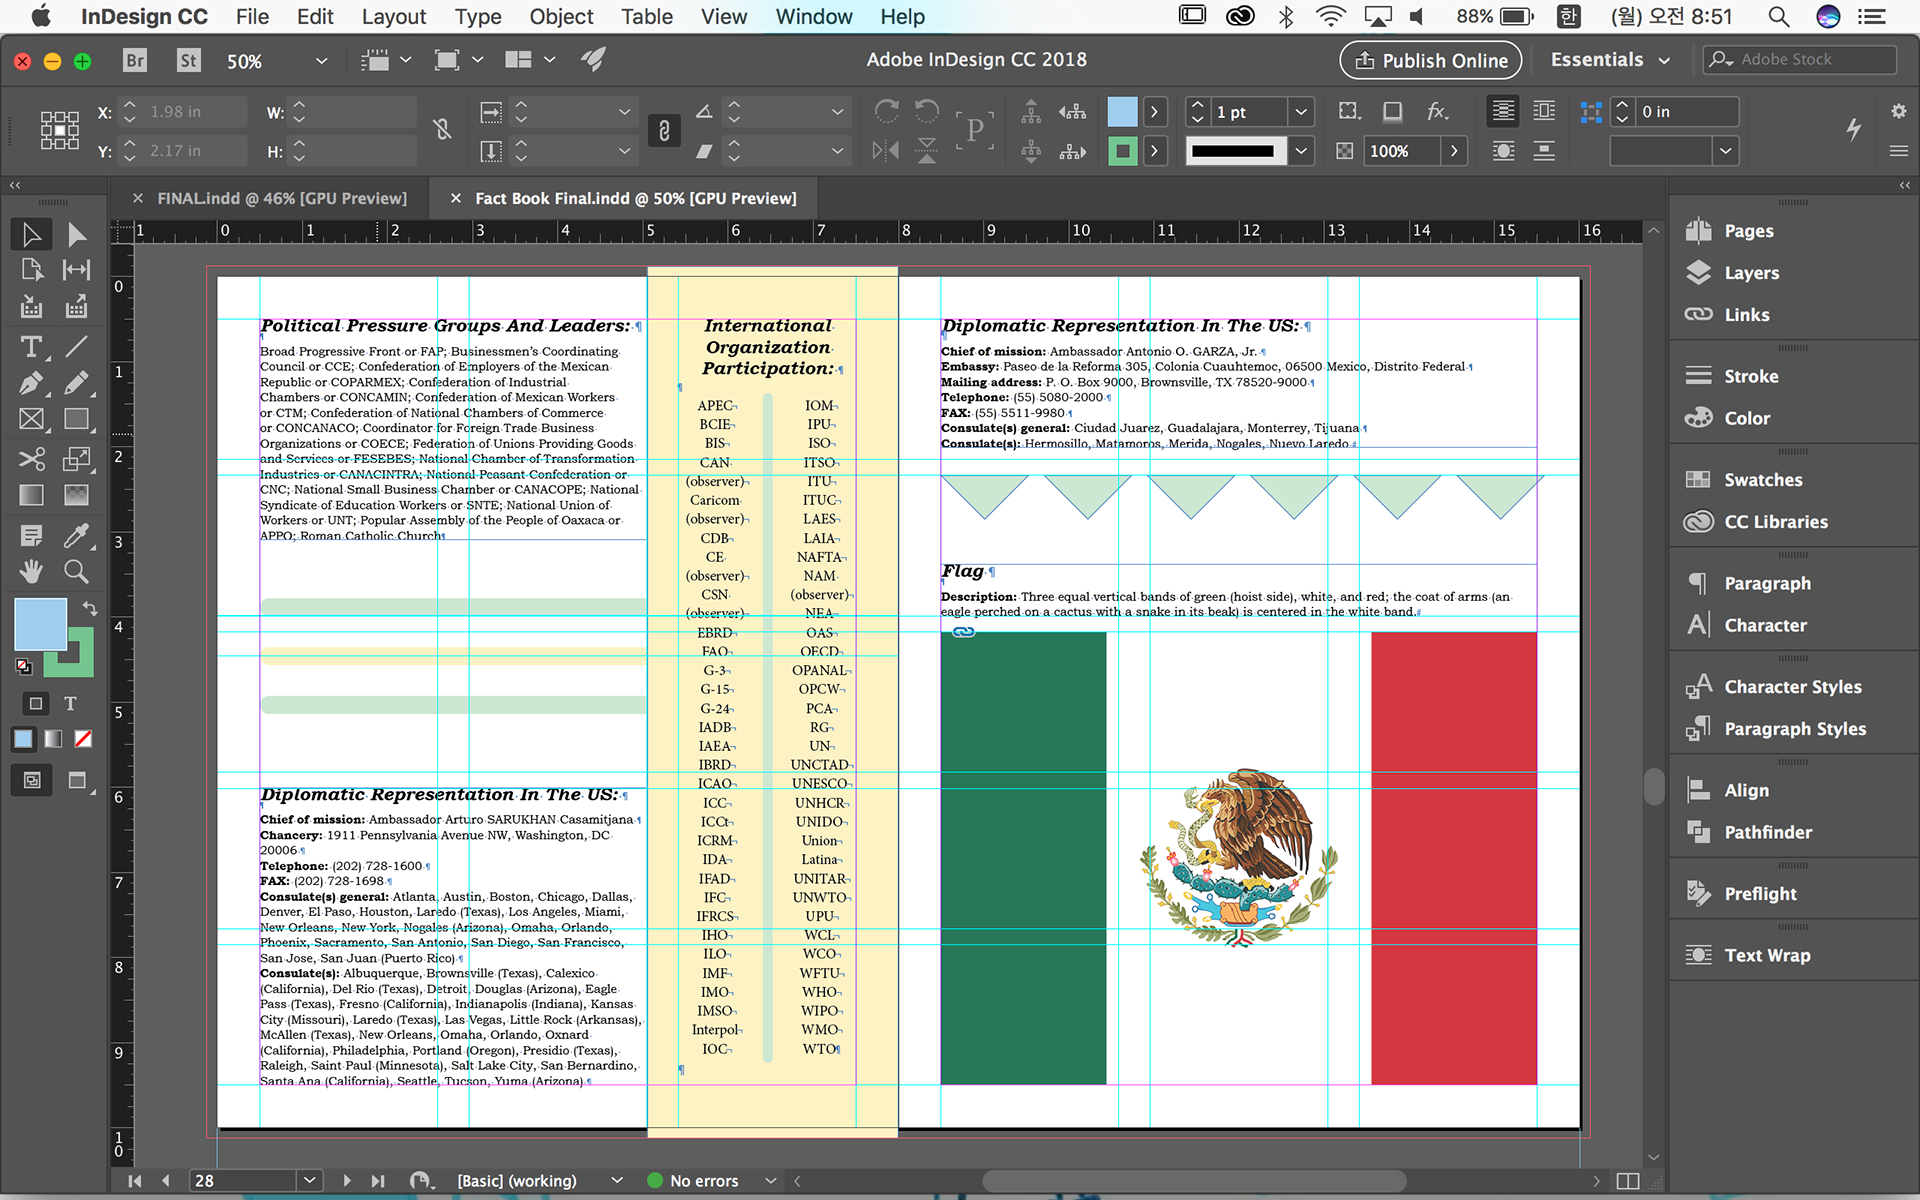Screen dimensions: 1920x1200
Task: Click the reference point locator grid
Action: tap(60, 131)
